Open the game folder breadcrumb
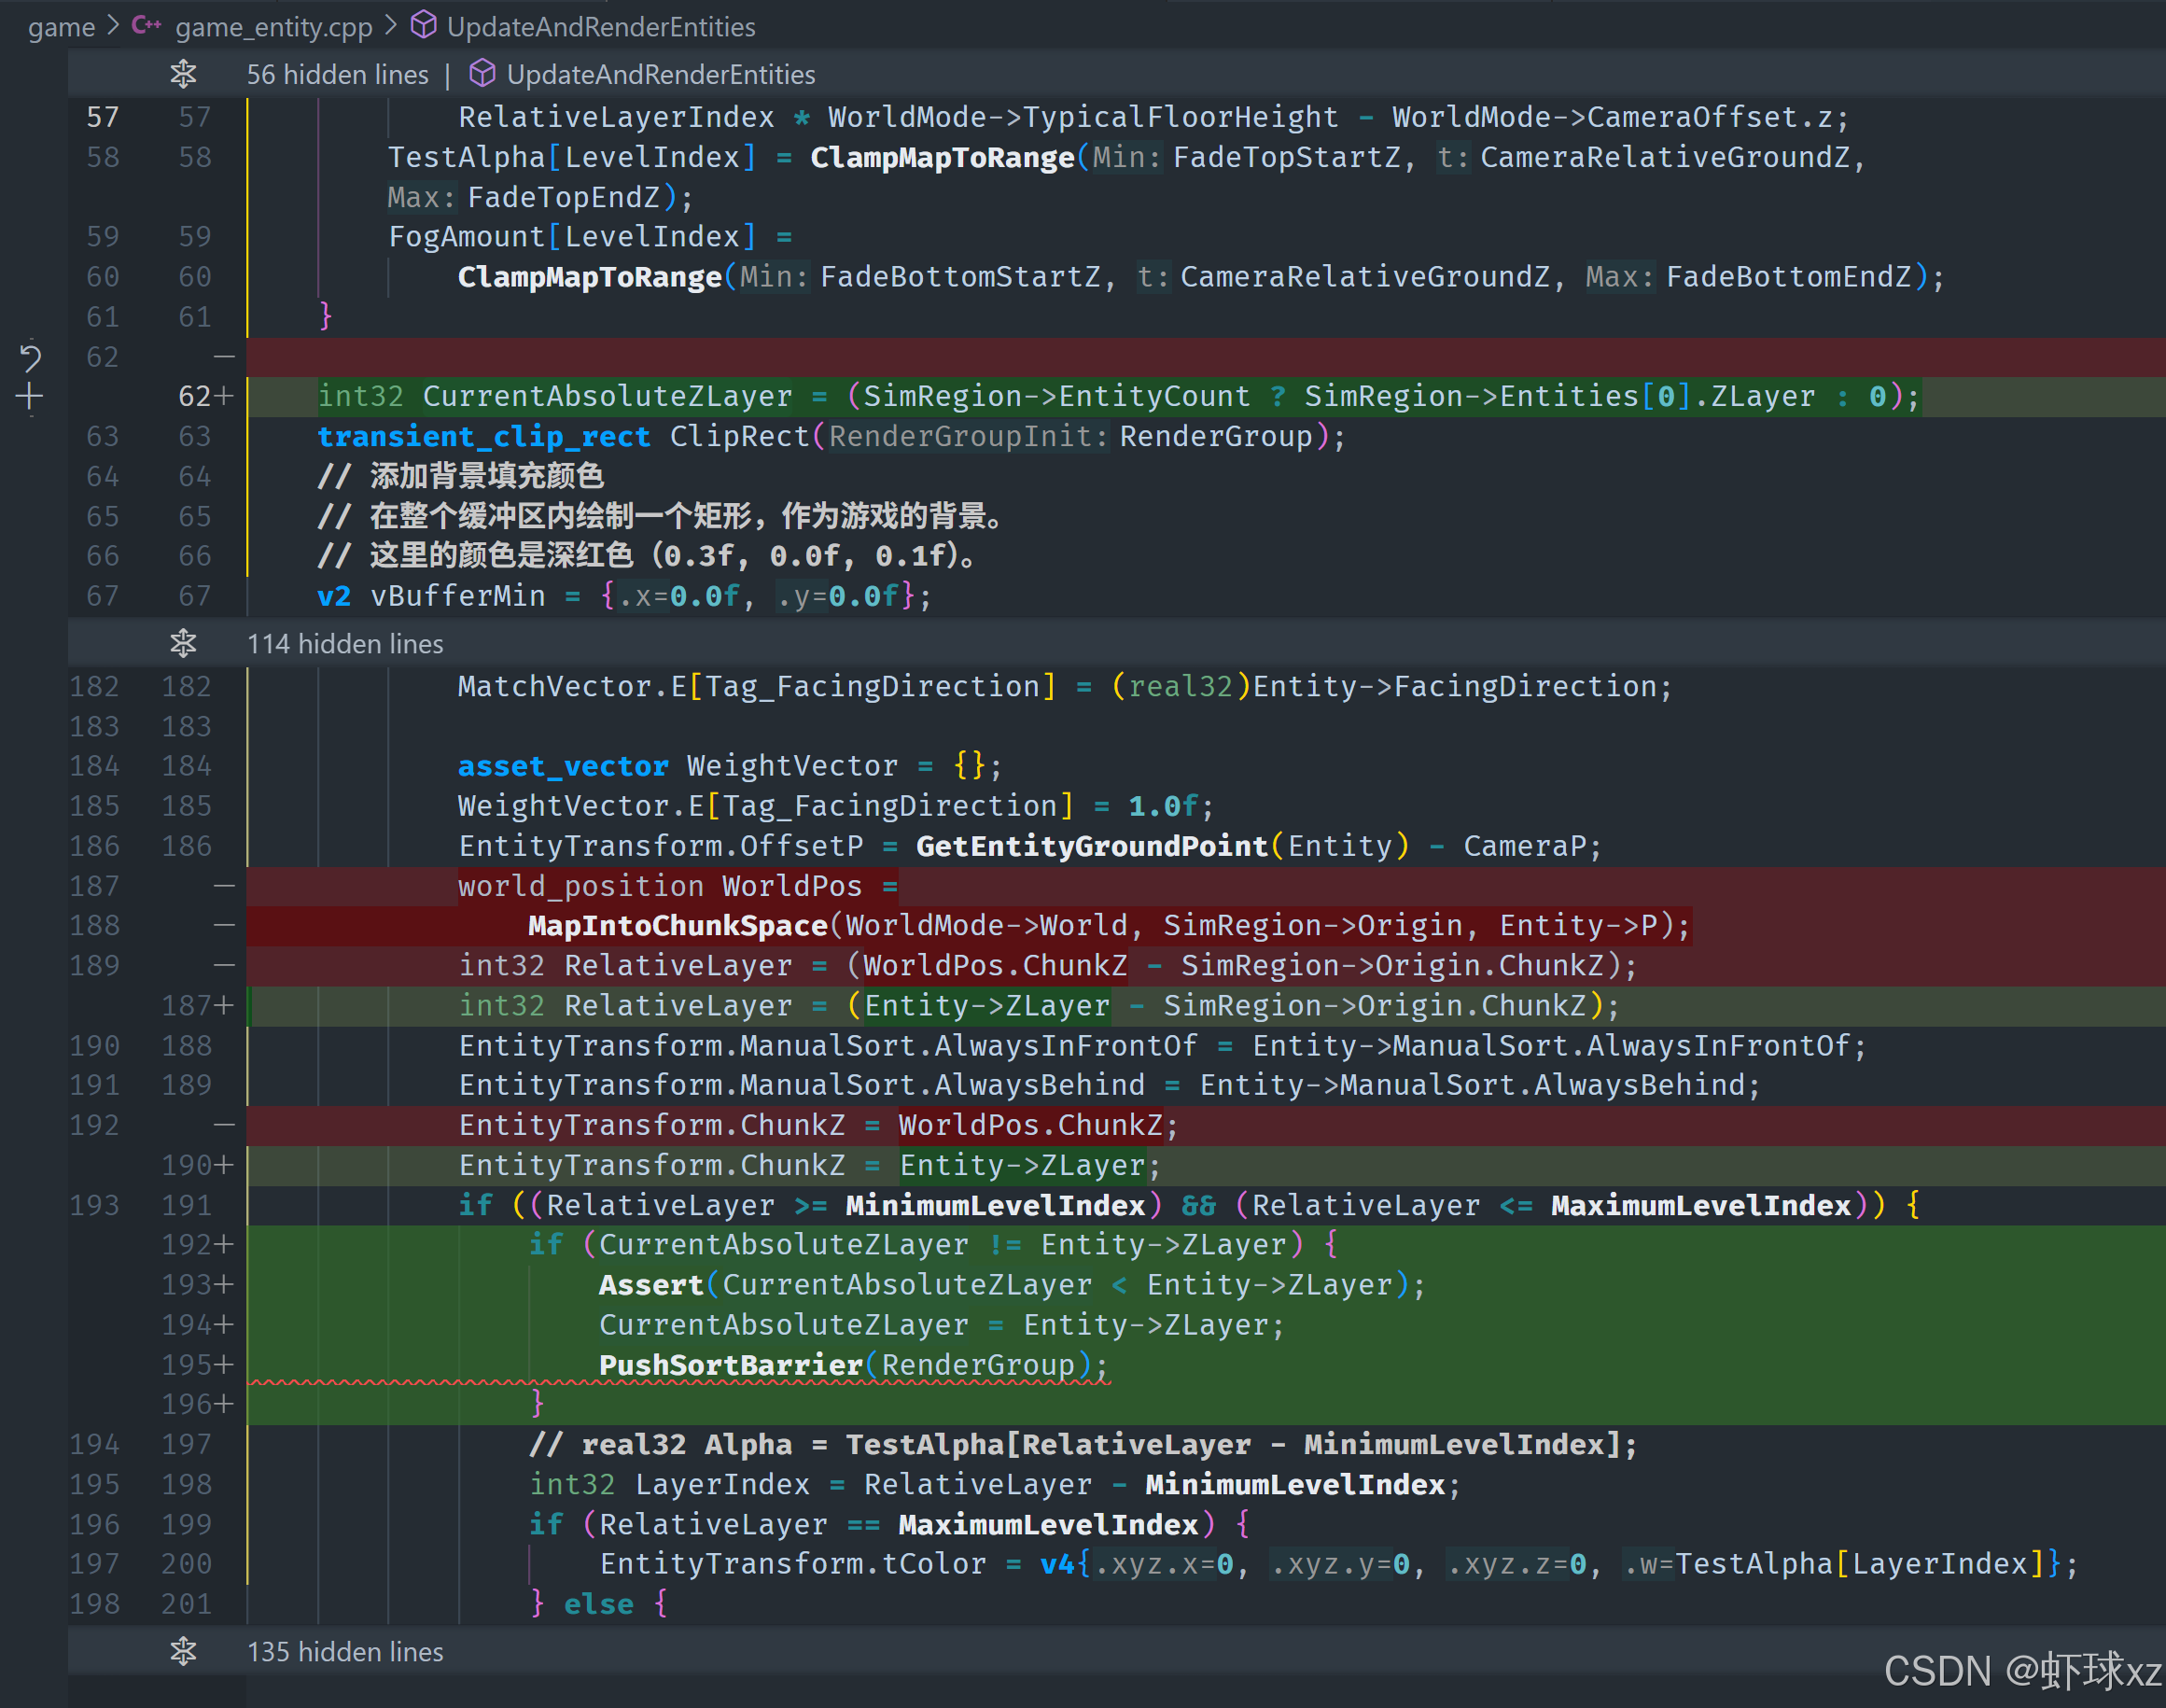This screenshot has height=1708, width=2166. pos(61,27)
